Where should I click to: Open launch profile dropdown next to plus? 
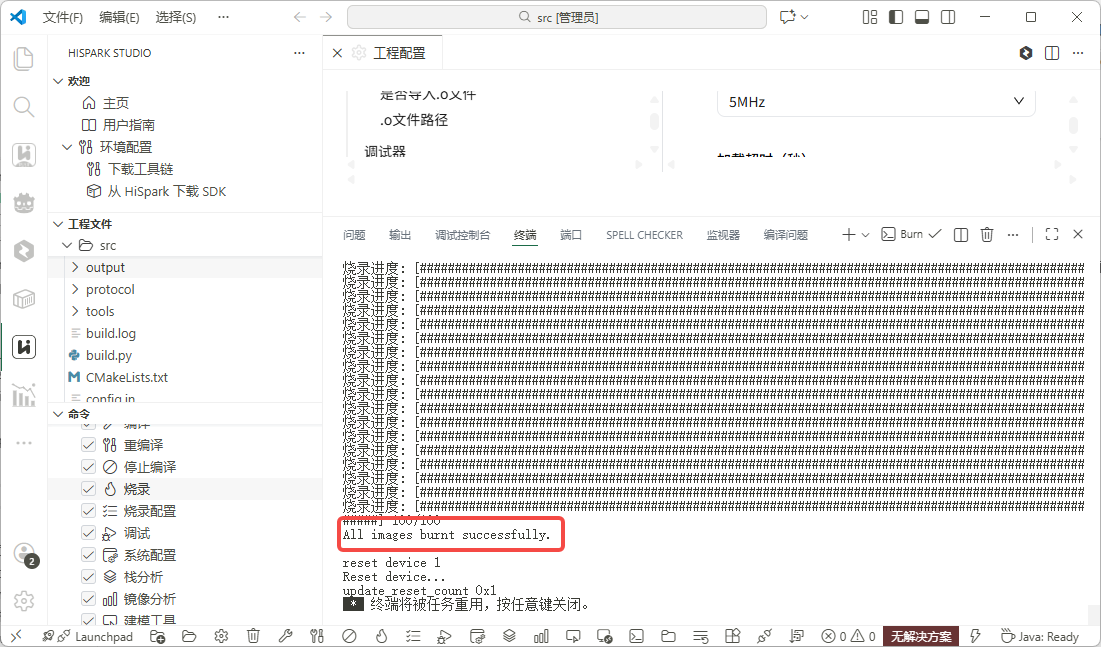(865, 235)
